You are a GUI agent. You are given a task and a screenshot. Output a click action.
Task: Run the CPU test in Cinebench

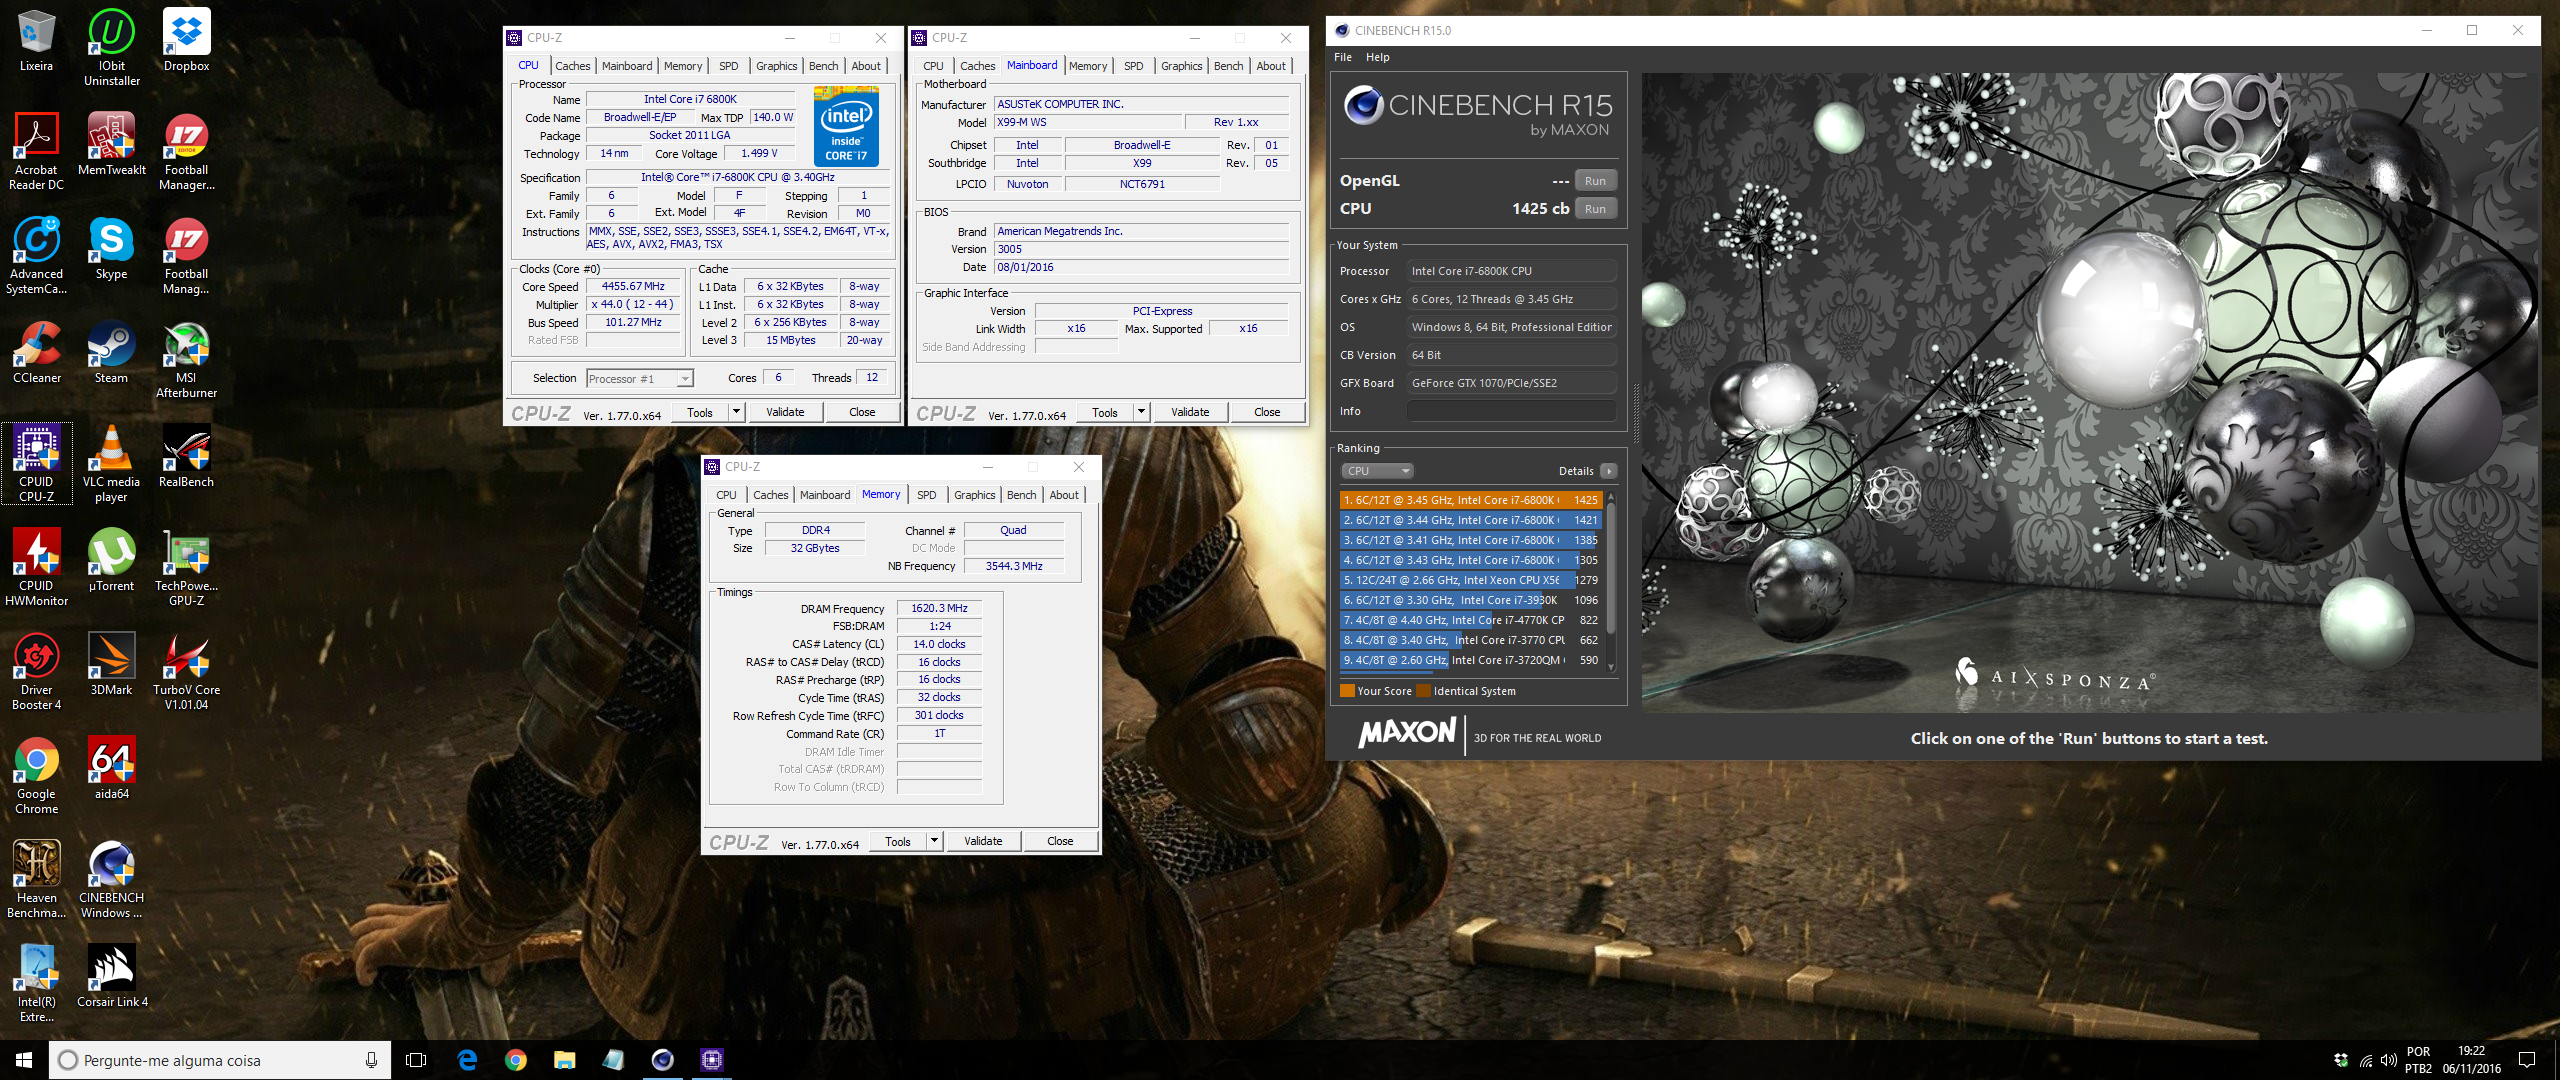[x=1595, y=209]
